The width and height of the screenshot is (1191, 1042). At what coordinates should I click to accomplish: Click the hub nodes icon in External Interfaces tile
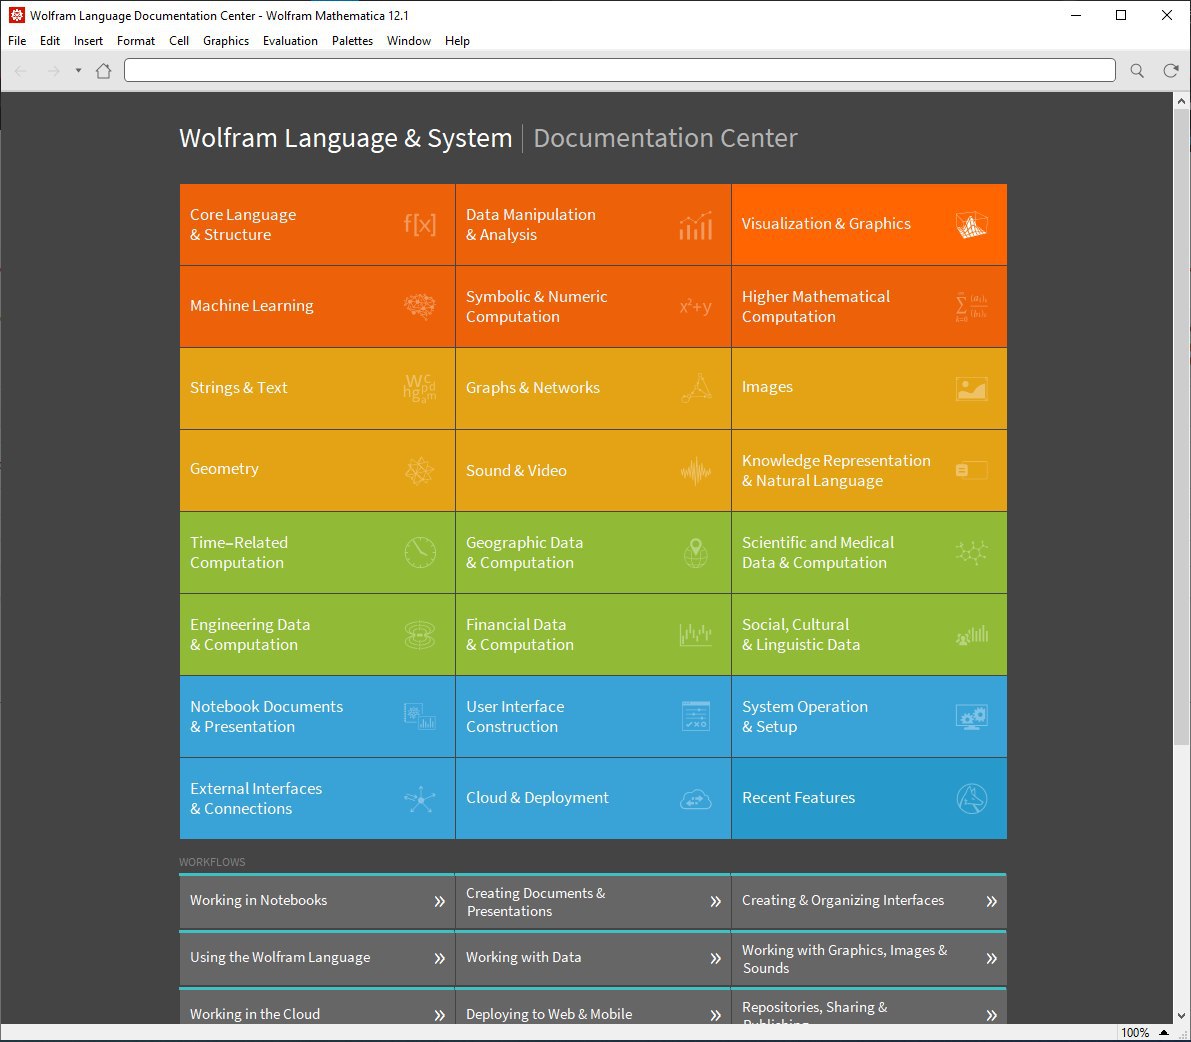point(419,799)
